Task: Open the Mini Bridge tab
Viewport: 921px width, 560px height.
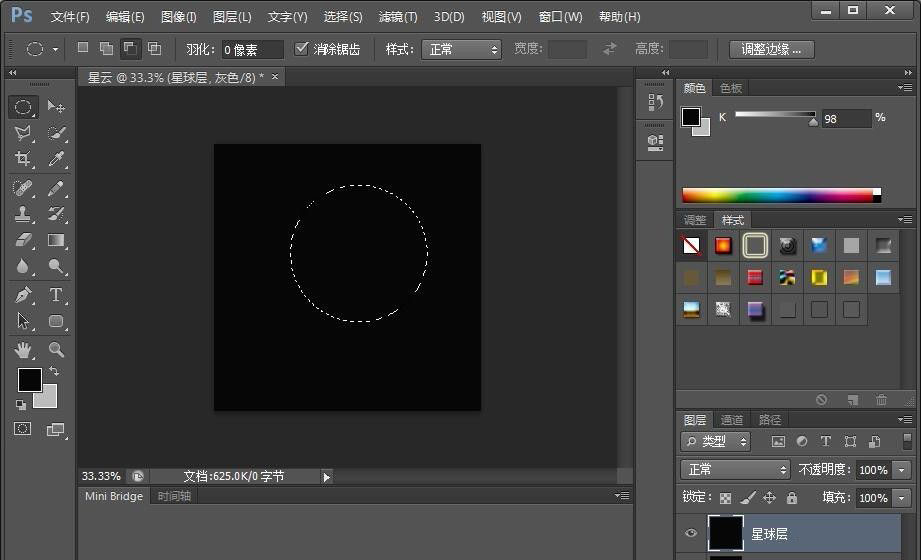Action: 114,496
